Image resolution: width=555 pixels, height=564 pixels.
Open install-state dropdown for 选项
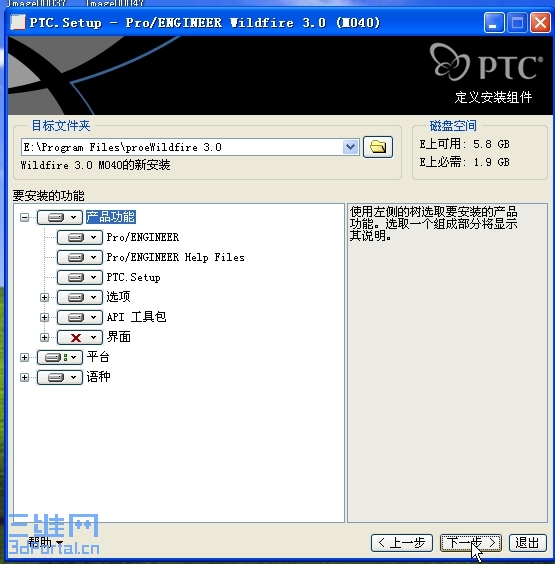point(80,297)
